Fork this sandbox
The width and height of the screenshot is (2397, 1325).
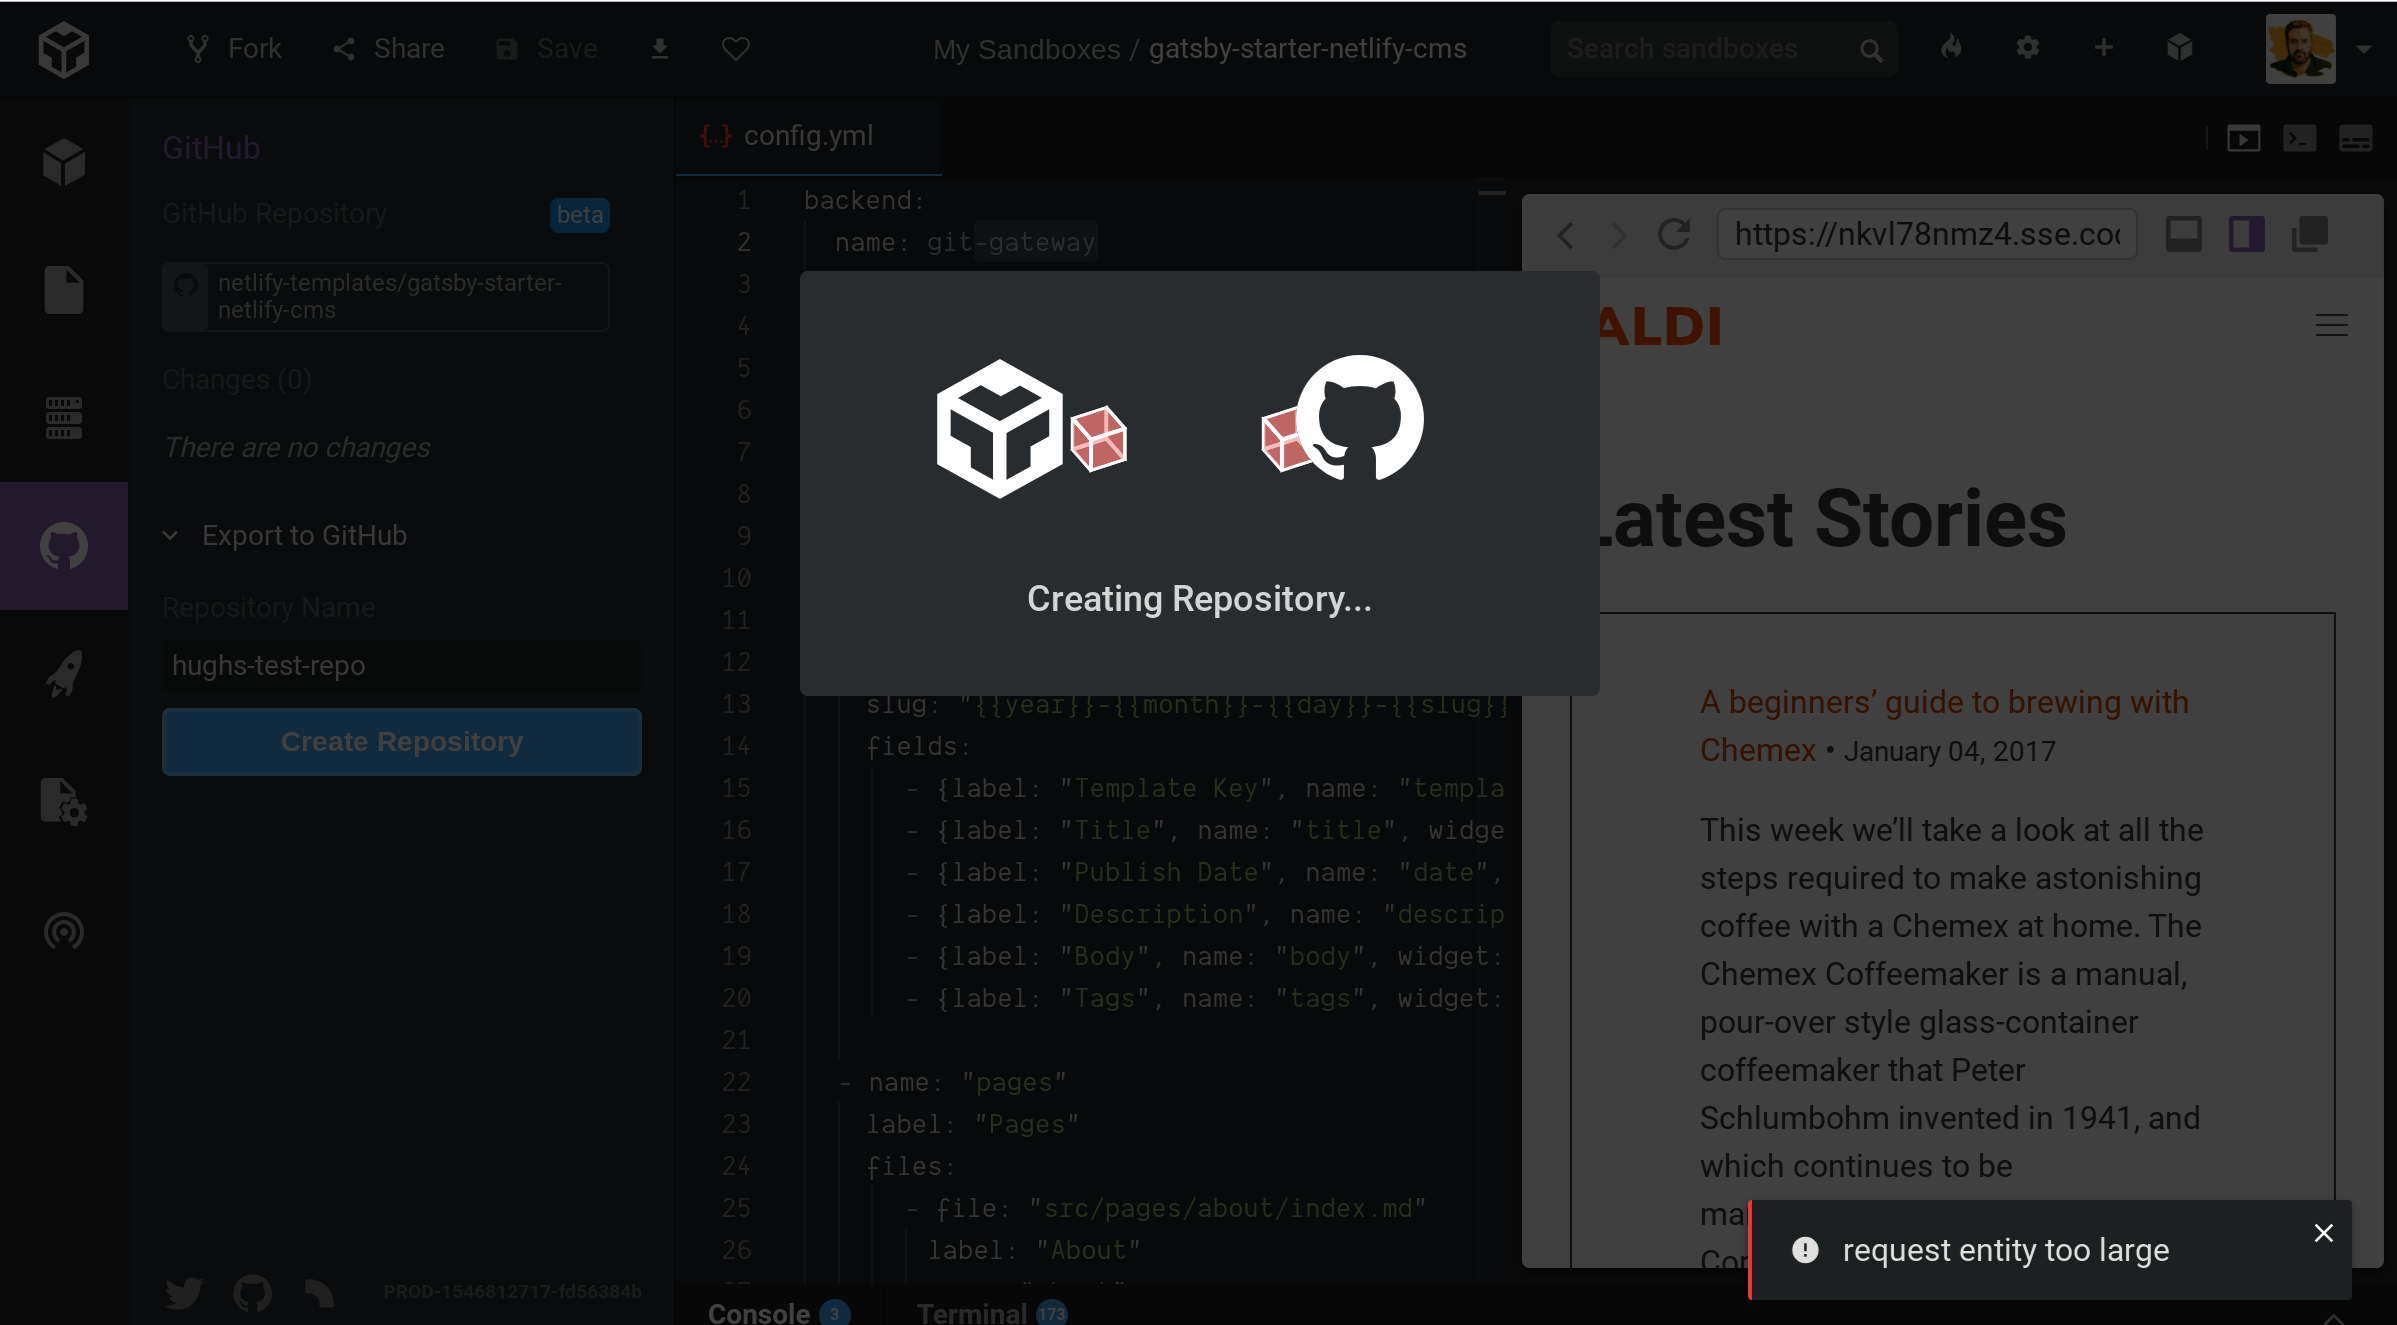click(234, 49)
